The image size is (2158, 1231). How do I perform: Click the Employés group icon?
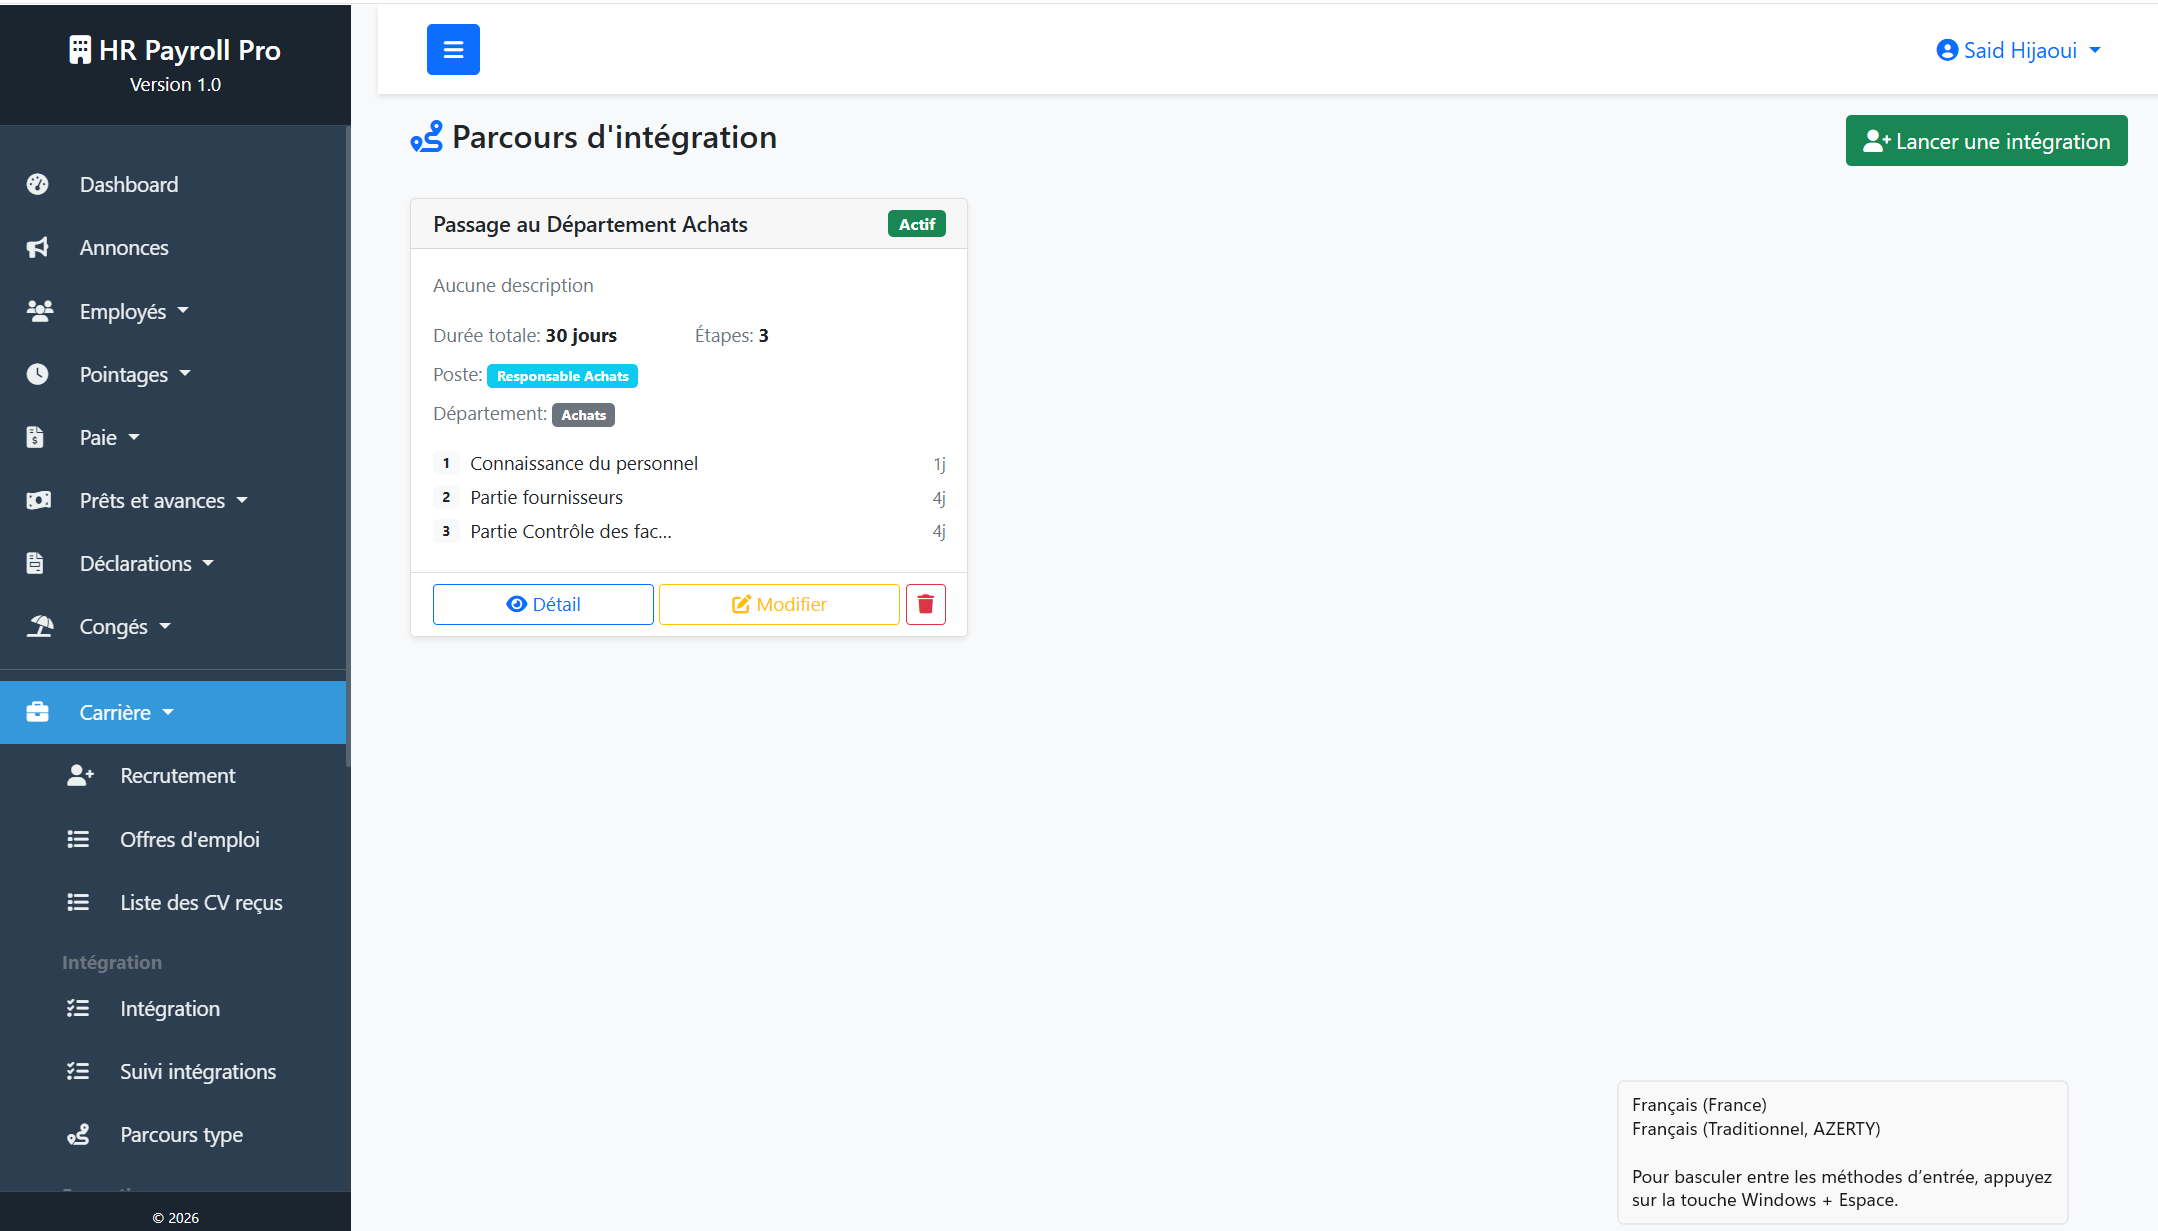[x=40, y=311]
